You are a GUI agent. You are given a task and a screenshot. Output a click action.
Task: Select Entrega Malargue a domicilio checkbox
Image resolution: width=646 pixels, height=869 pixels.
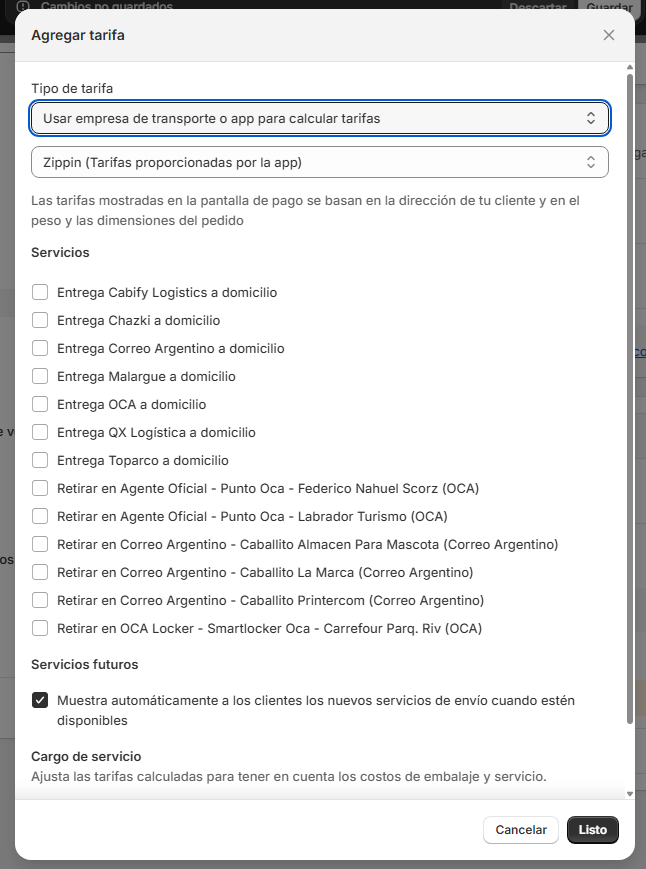(40, 377)
